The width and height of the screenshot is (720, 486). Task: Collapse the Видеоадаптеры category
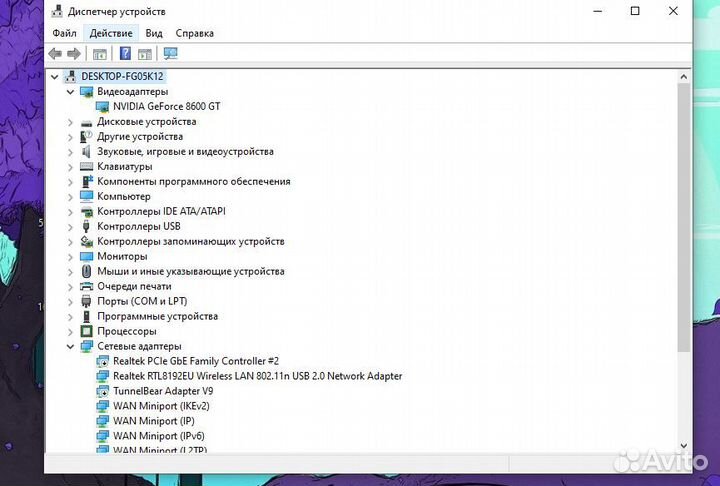click(x=70, y=92)
